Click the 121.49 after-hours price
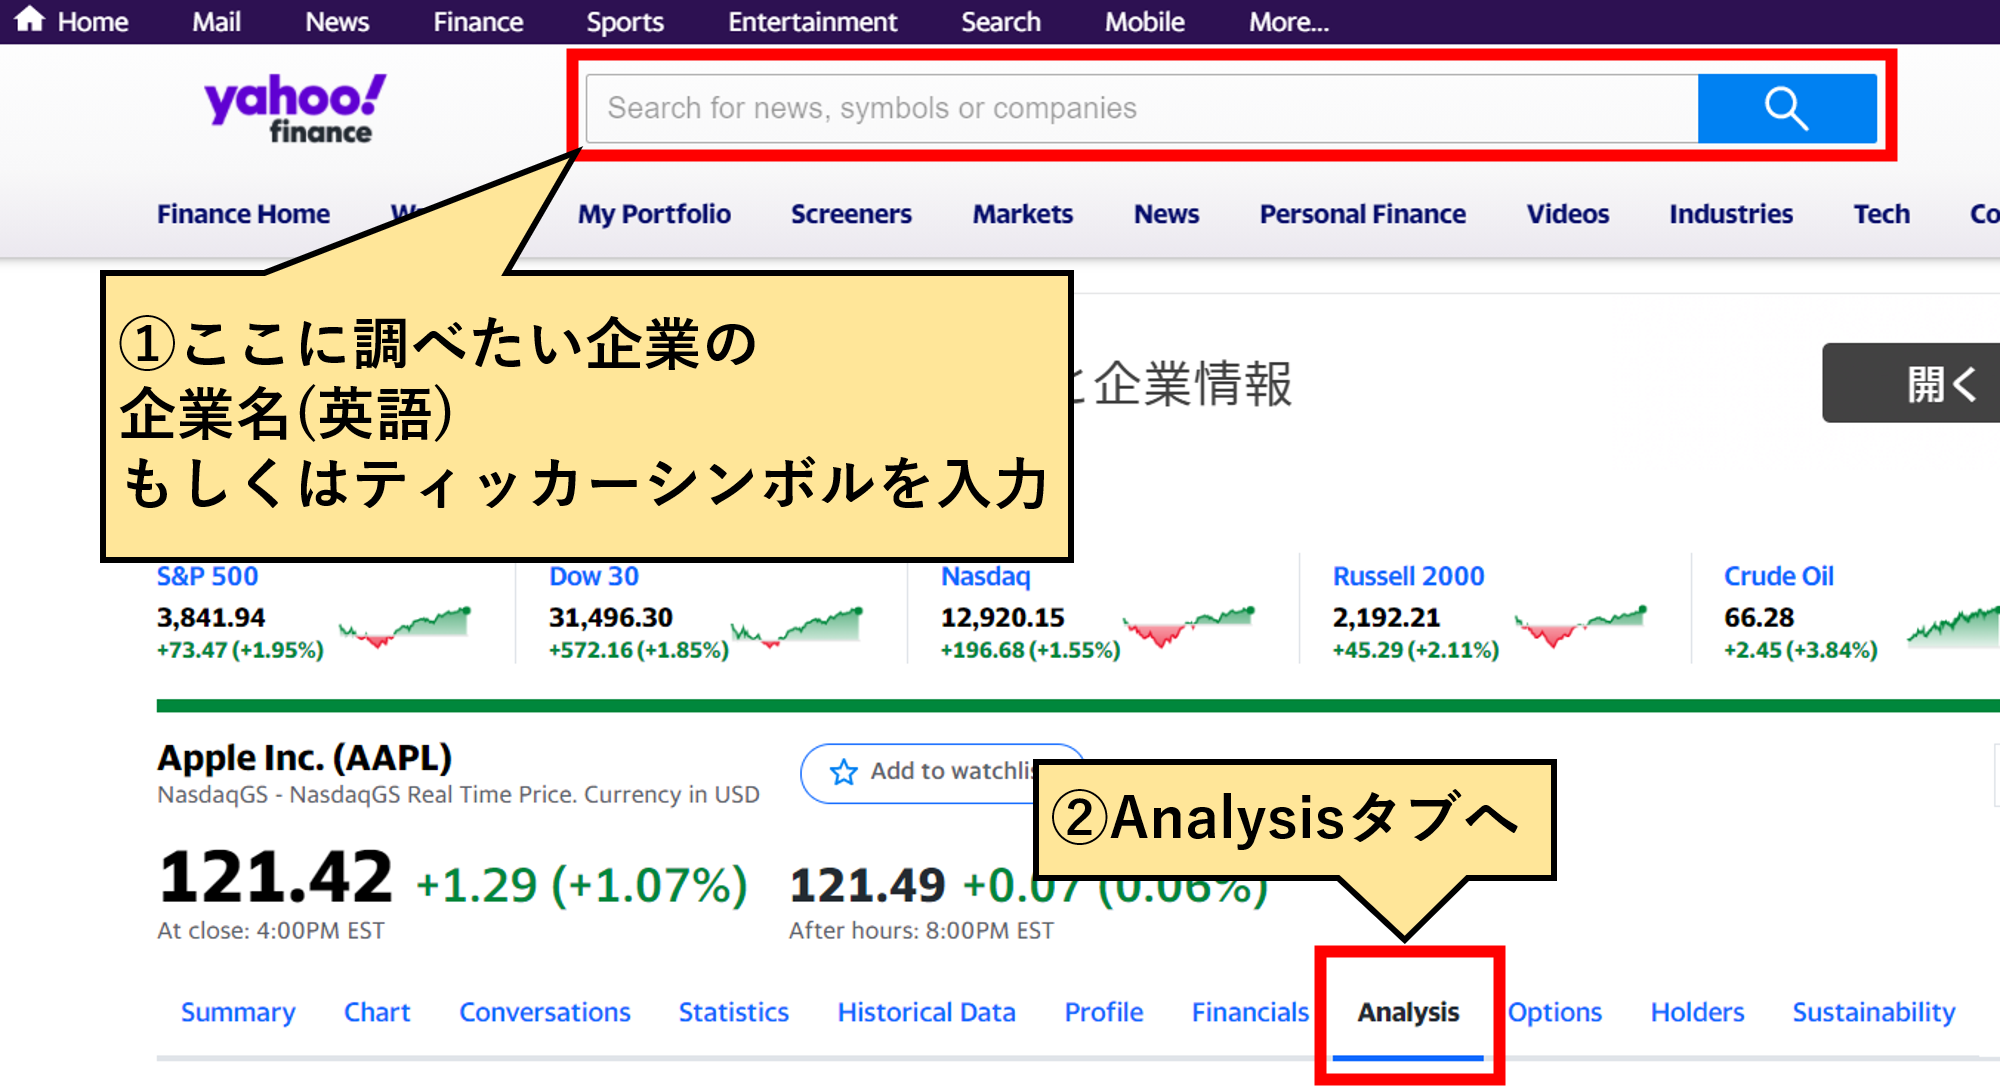The height and width of the screenshot is (1086, 2000). 867,885
